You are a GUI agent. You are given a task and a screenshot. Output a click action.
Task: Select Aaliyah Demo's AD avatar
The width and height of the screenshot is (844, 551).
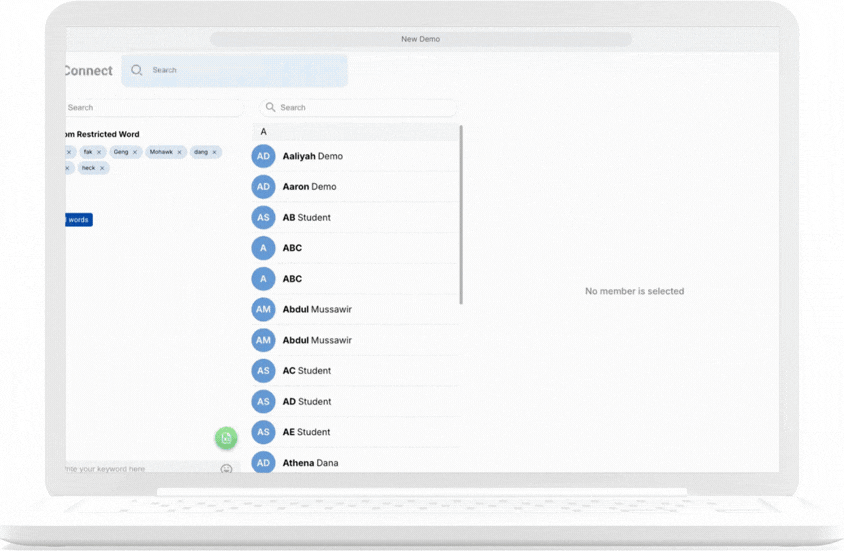coord(263,156)
